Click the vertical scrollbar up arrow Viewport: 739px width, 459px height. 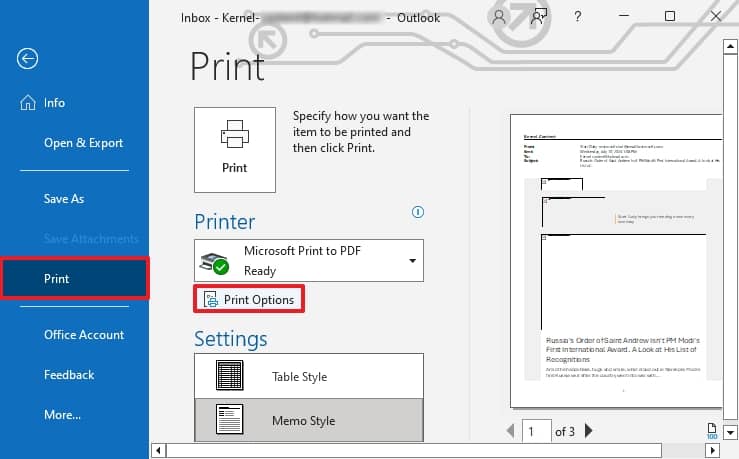730,46
